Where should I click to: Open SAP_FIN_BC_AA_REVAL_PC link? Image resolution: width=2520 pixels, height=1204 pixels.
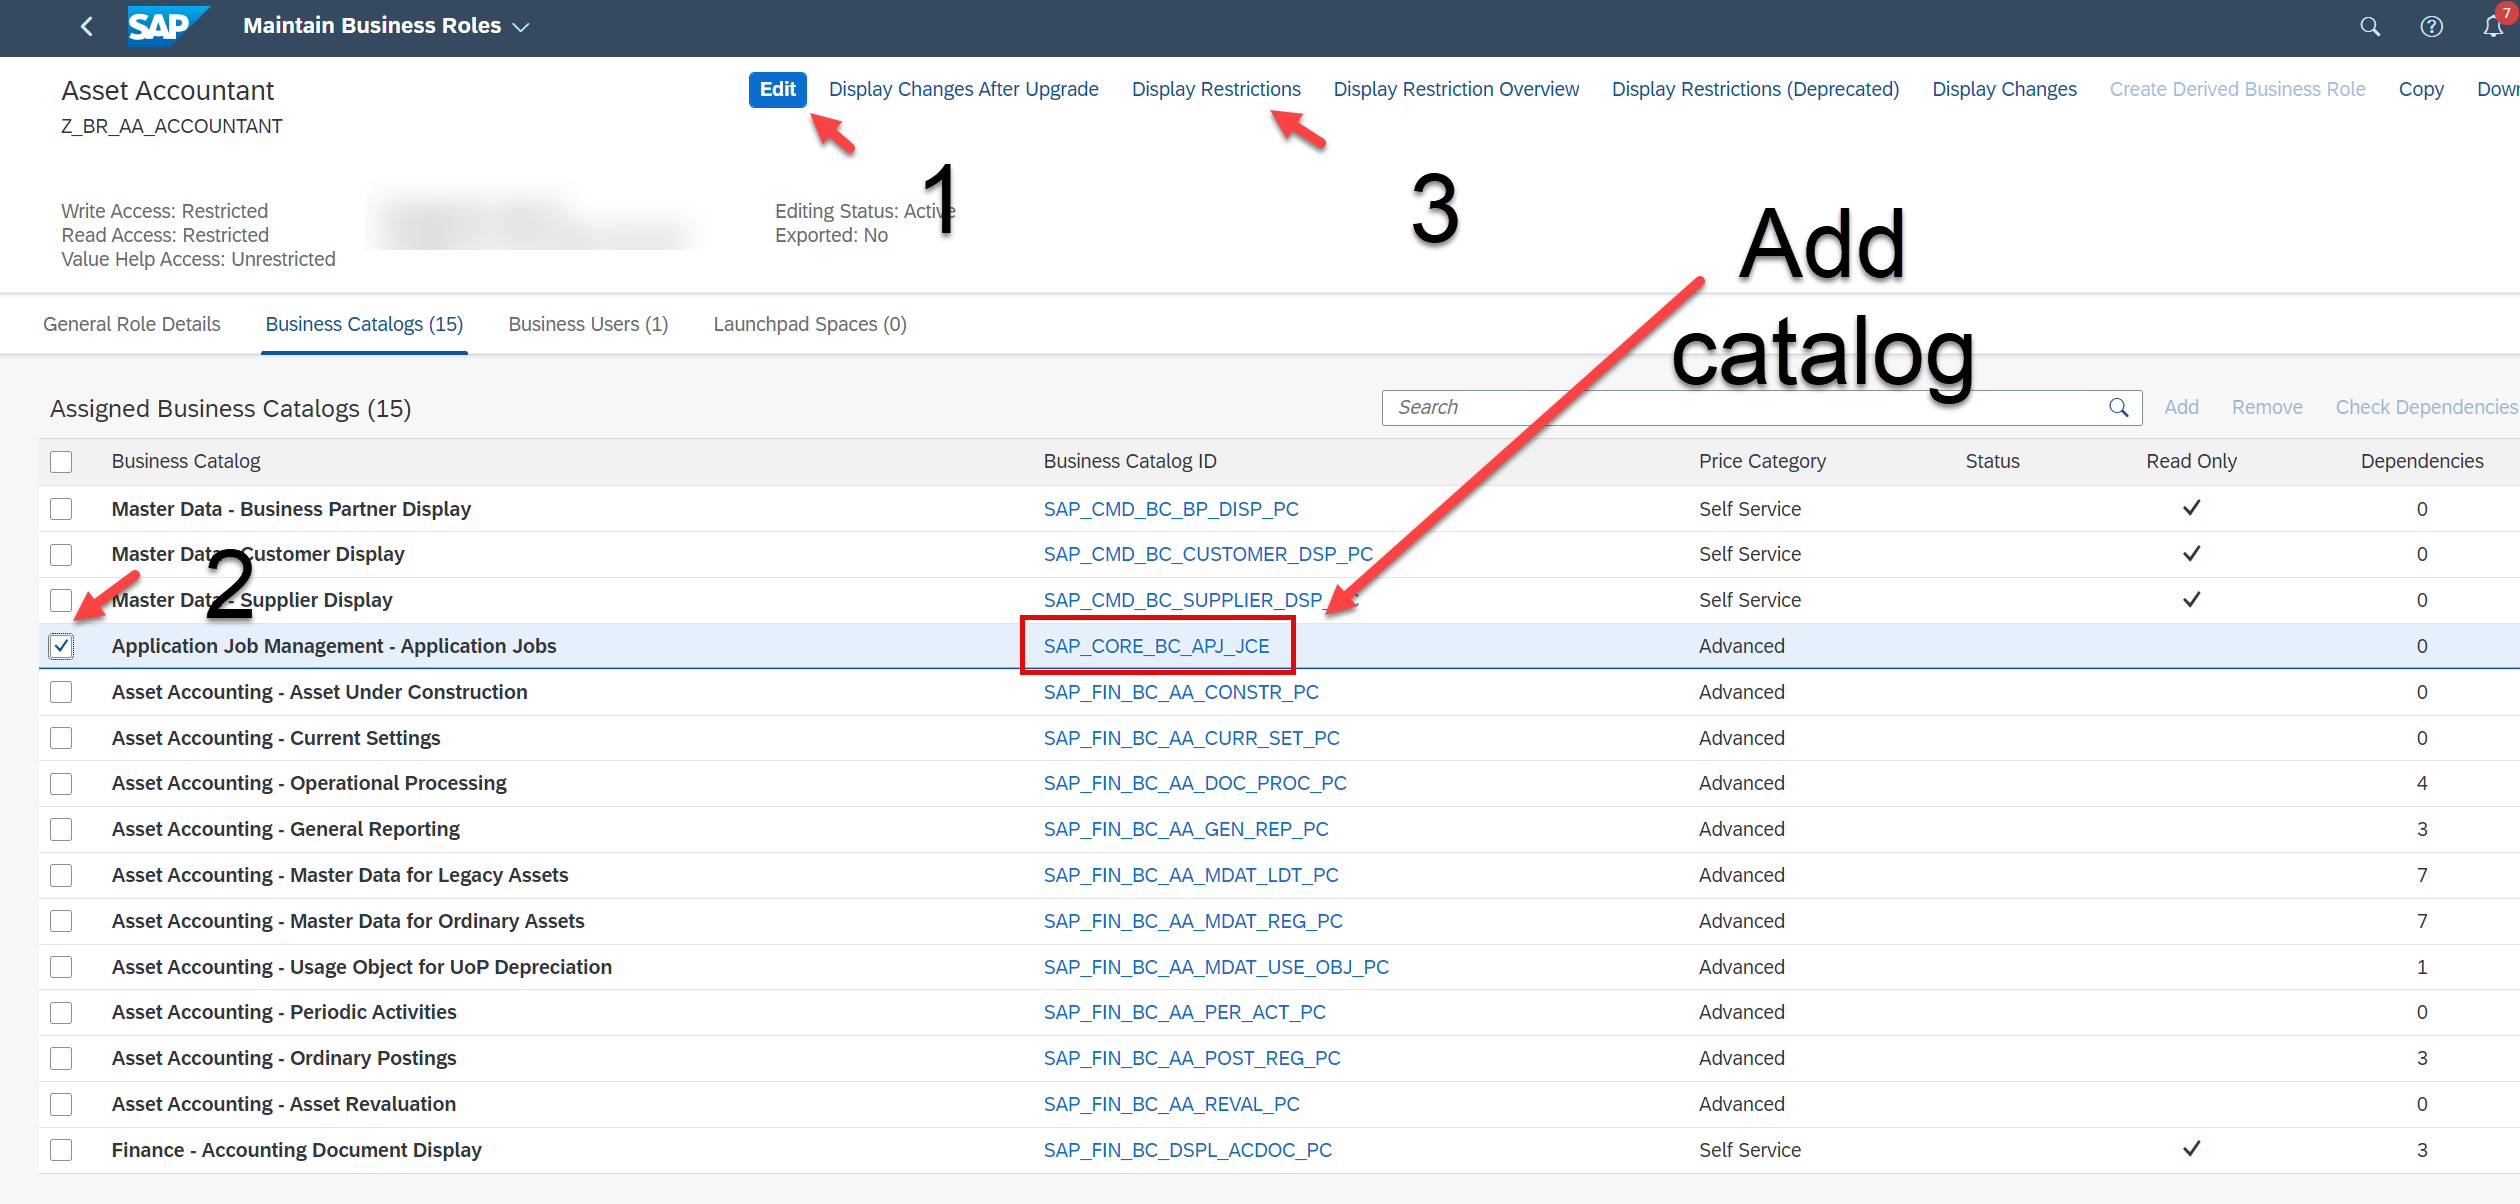1171,1104
